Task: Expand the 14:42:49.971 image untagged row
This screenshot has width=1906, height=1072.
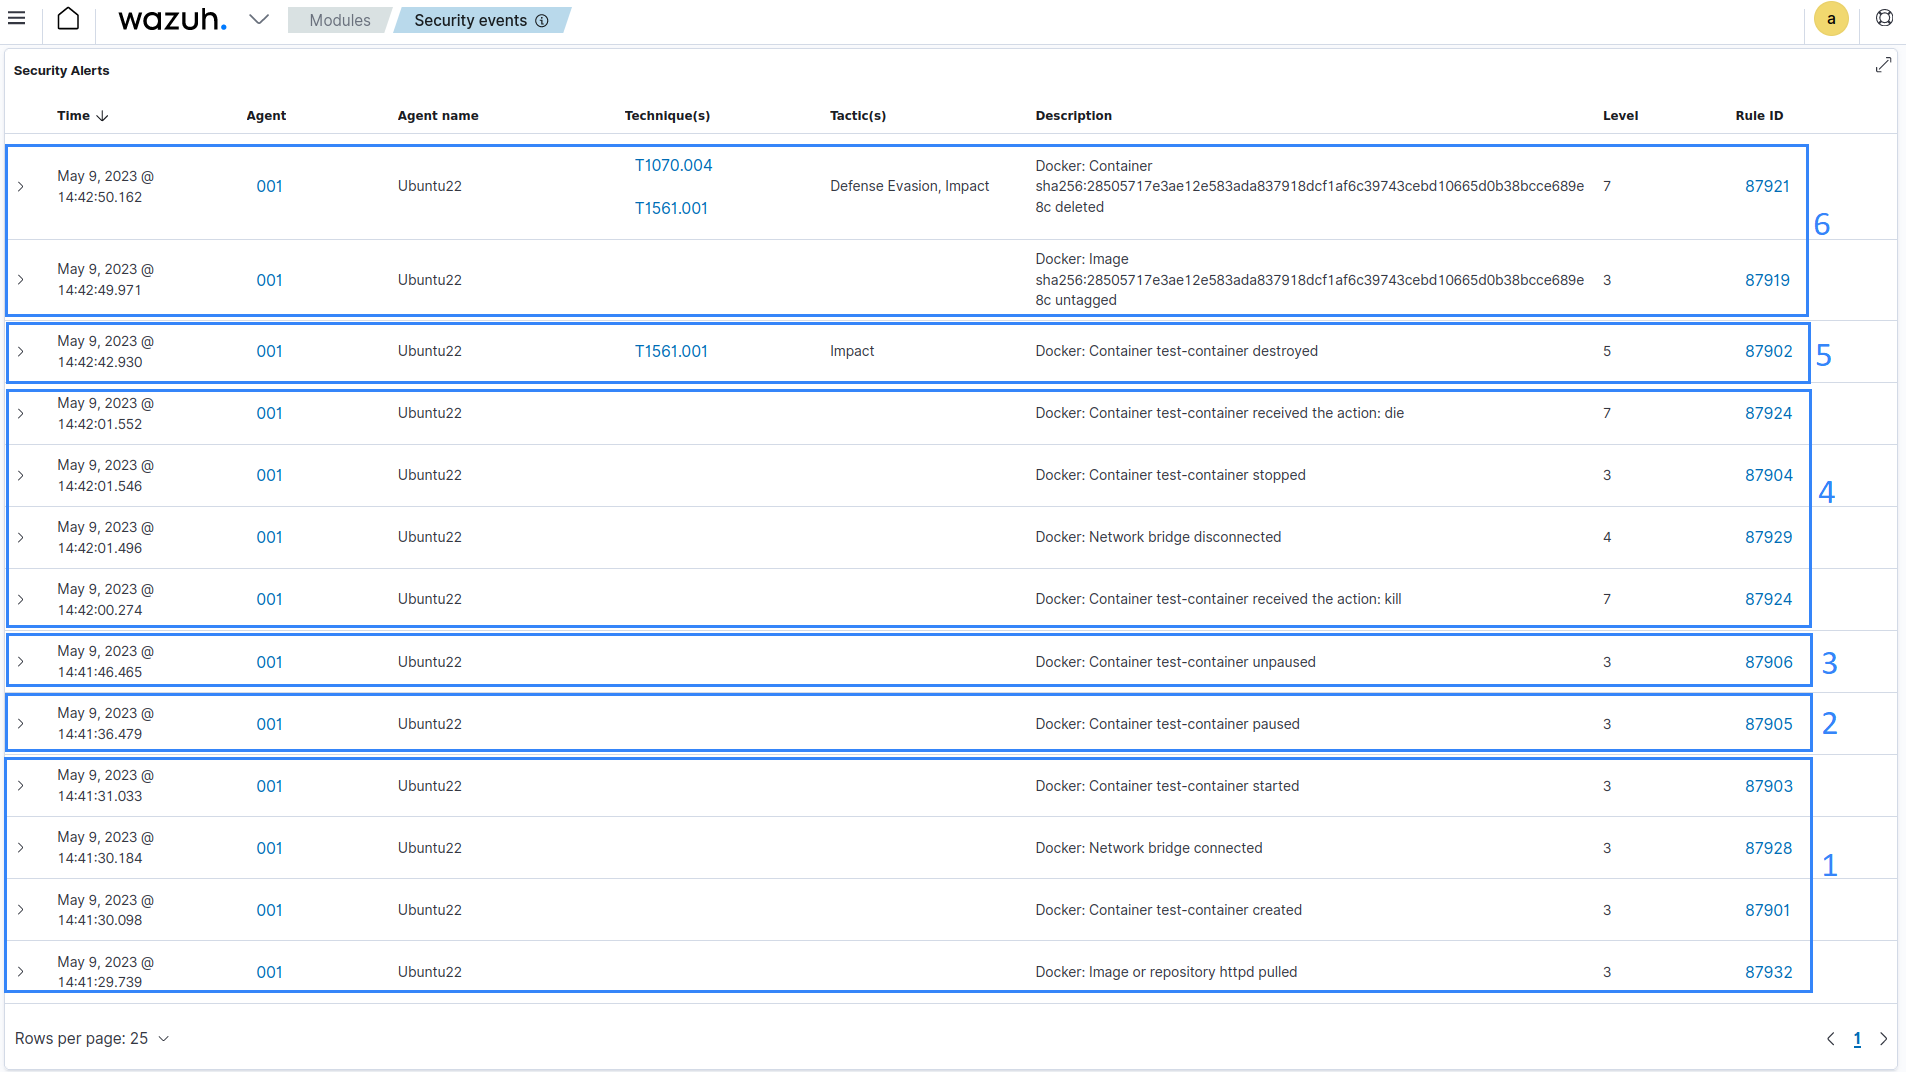Action: pyautogui.click(x=20, y=280)
